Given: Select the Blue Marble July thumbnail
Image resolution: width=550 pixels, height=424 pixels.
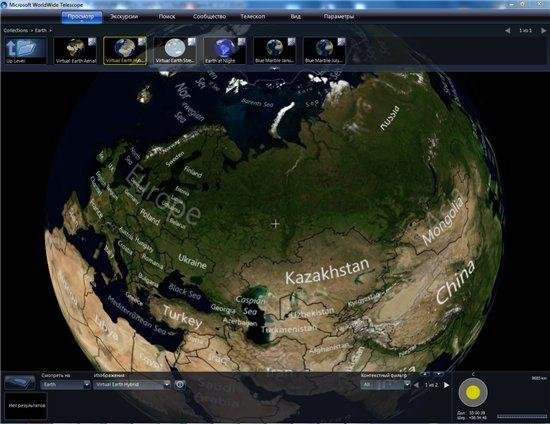Looking at the screenshot, I should [324, 51].
